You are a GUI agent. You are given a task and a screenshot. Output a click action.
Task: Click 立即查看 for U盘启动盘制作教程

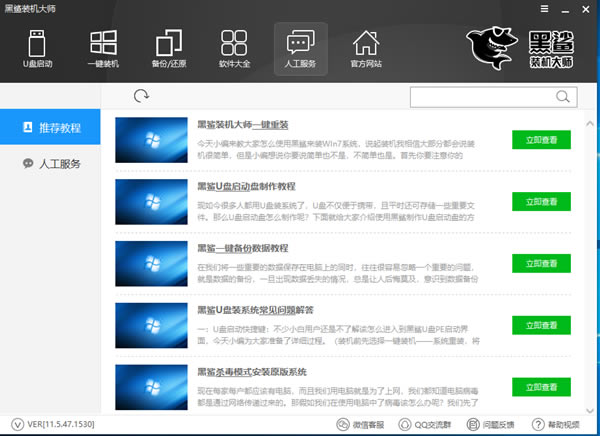point(541,201)
